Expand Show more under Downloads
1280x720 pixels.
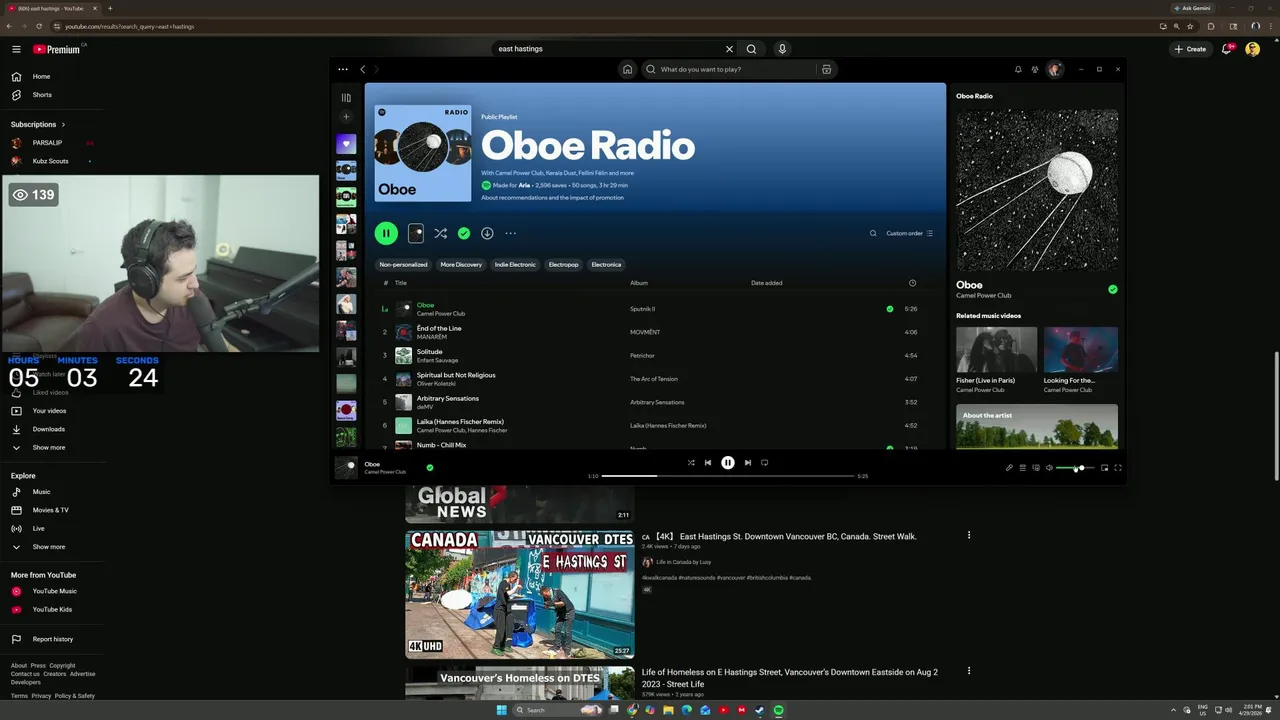(49, 447)
